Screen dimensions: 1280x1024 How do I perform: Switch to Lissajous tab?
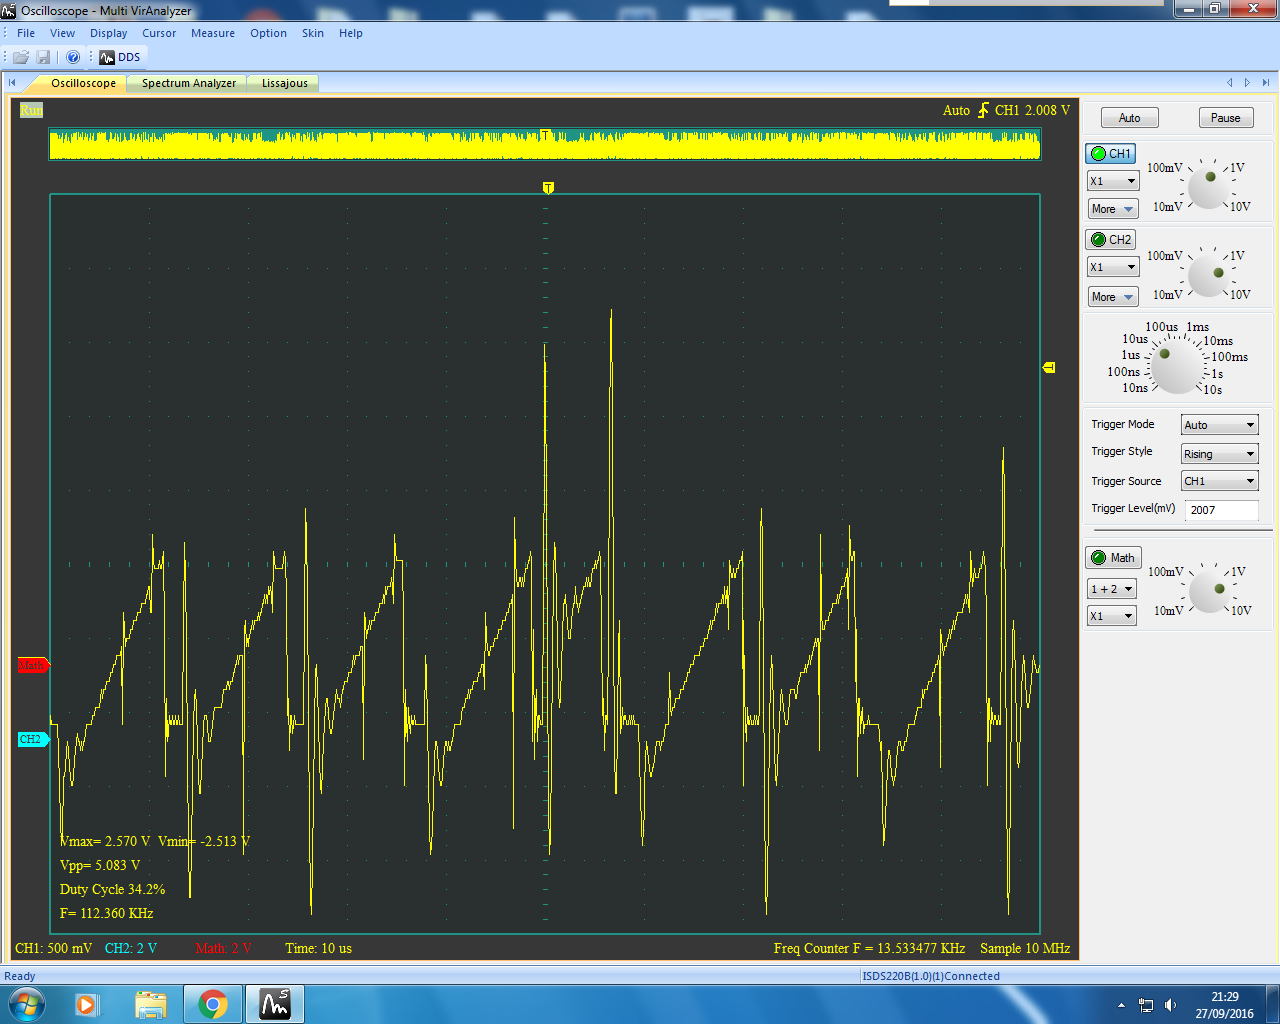285,83
